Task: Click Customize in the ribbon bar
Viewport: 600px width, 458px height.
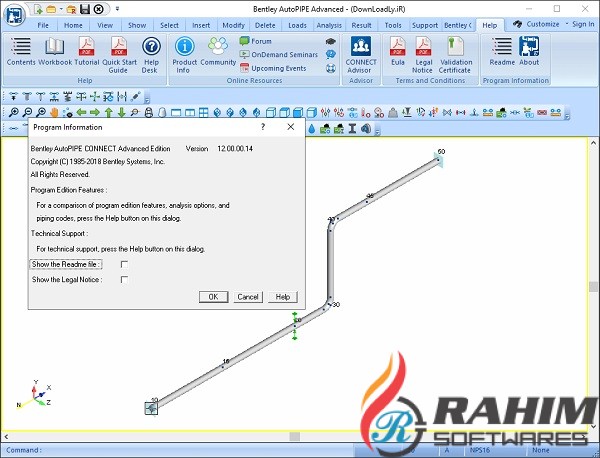Action: pyautogui.click(x=543, y=24)
